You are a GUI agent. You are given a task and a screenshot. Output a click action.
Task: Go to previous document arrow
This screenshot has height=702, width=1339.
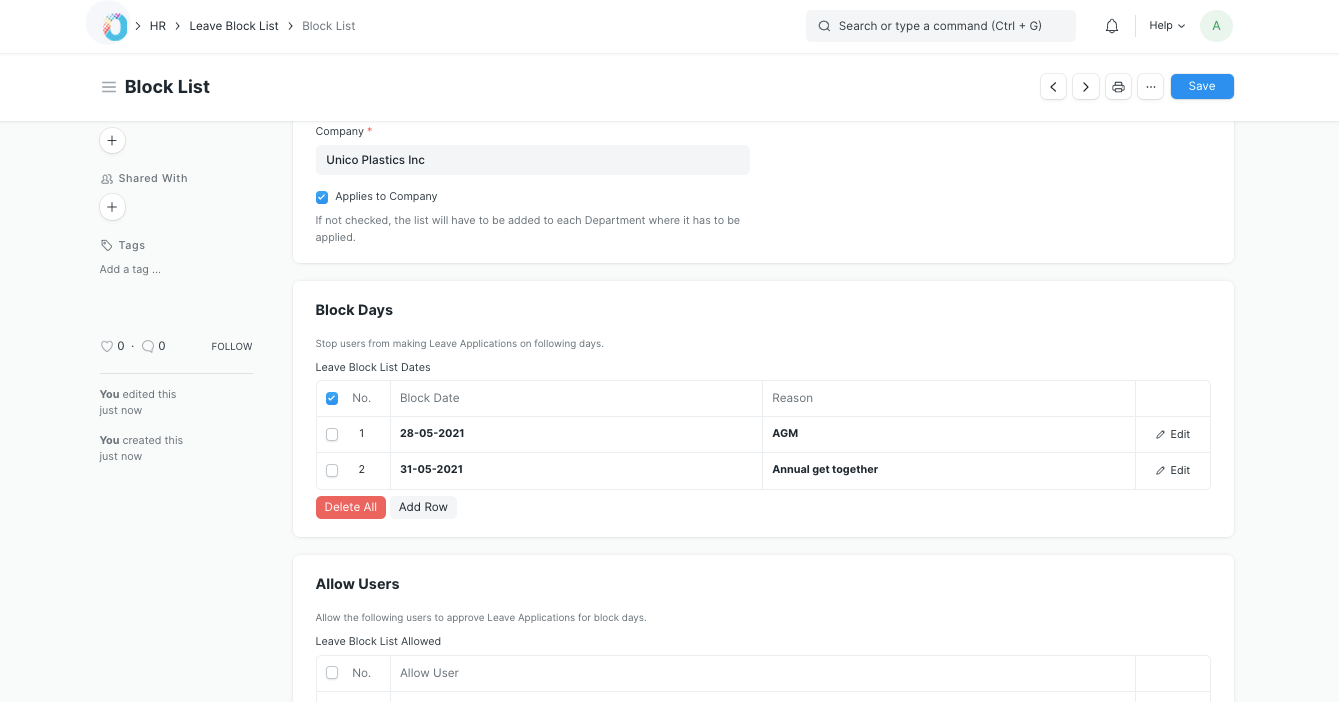(1053, 87)
